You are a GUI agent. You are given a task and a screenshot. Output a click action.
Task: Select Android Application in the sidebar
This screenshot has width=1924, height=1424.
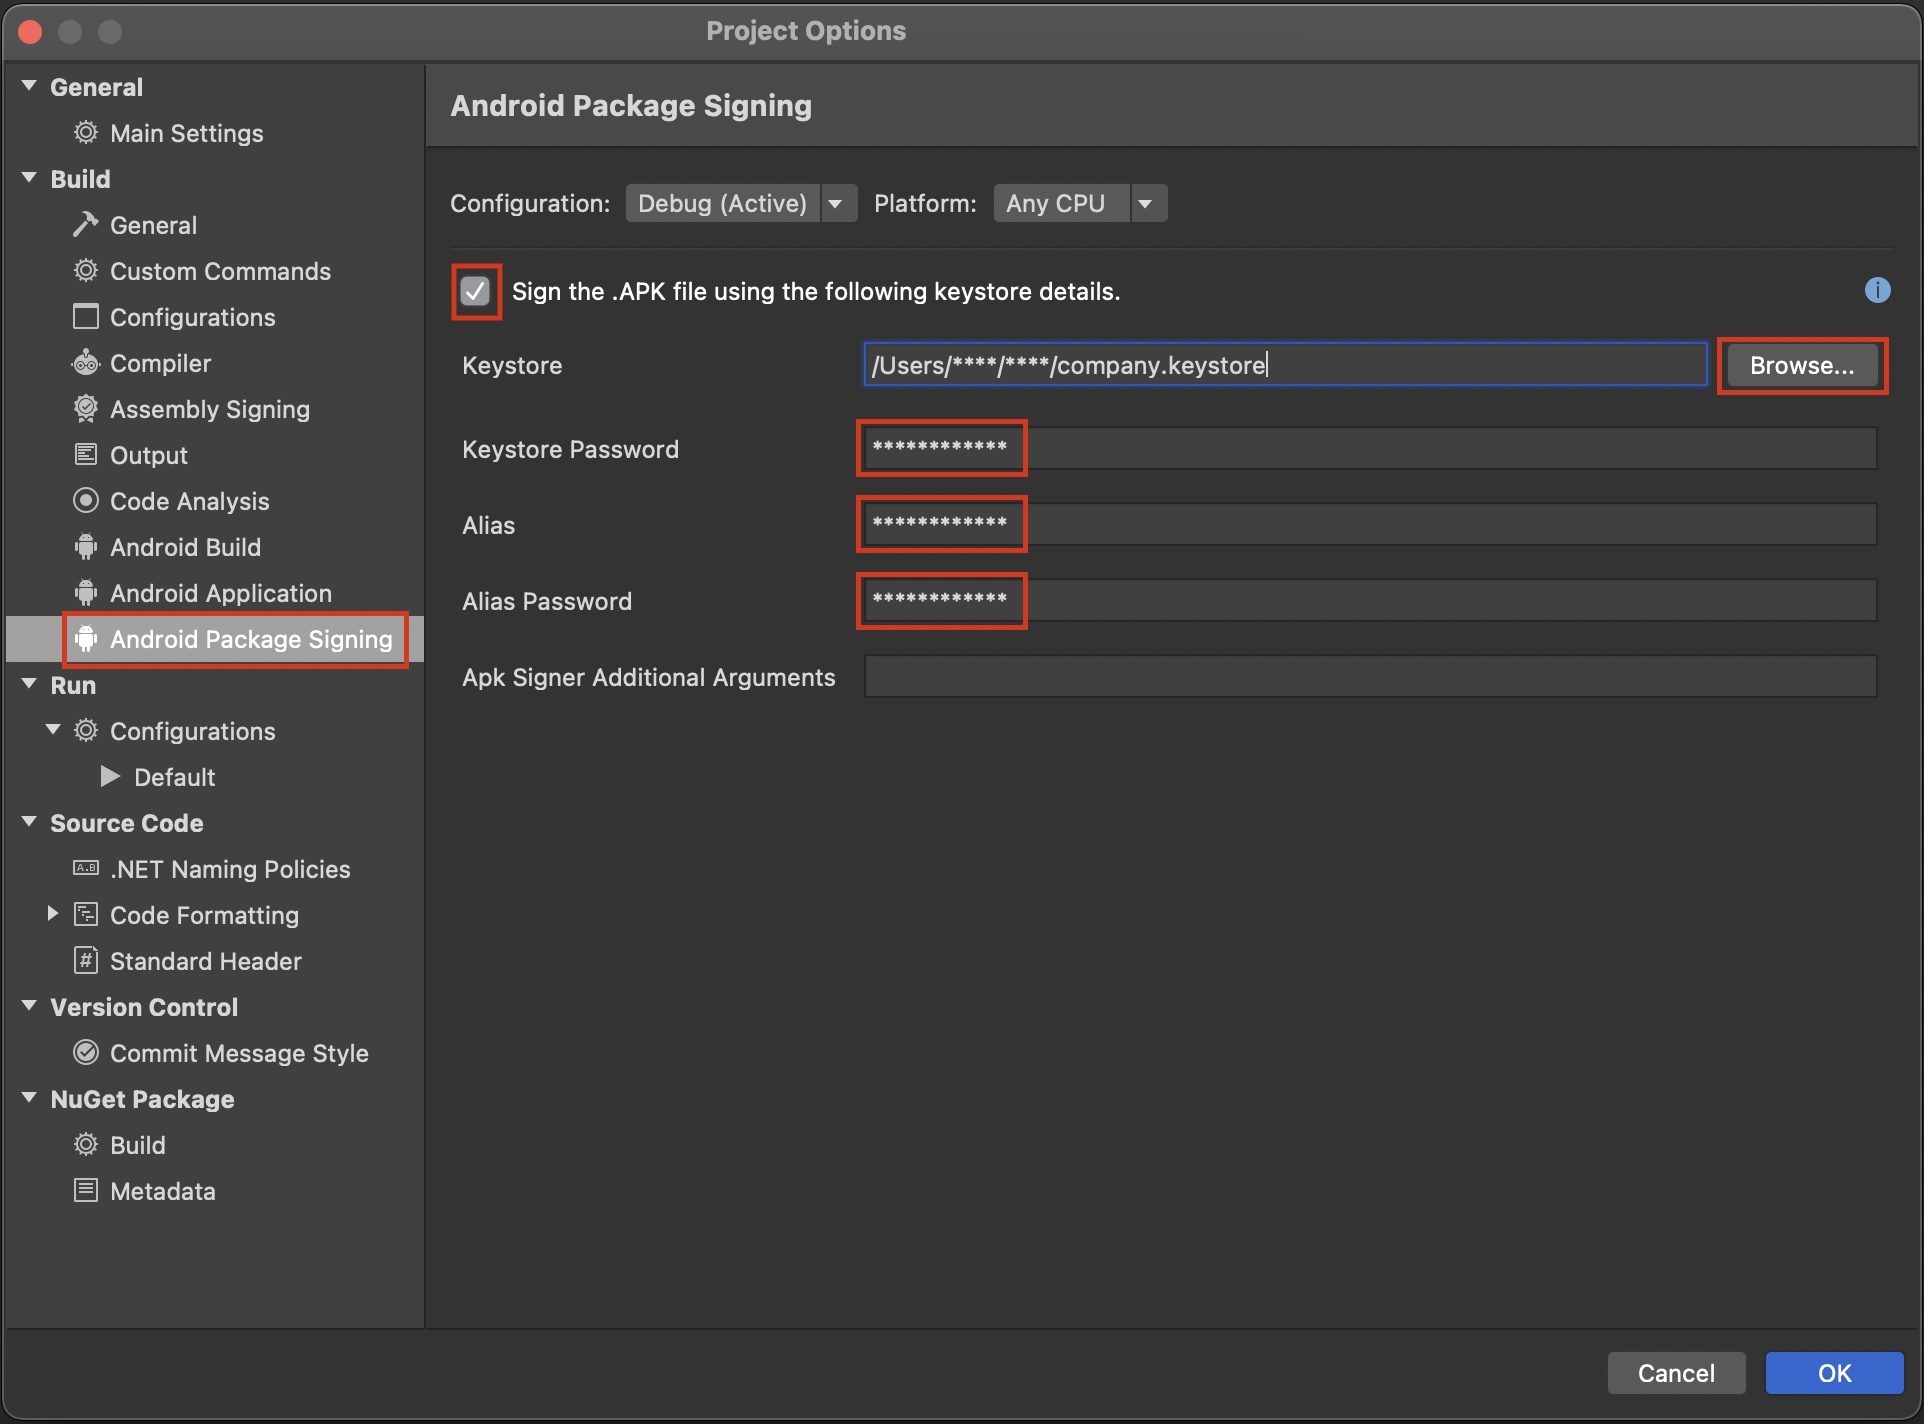point(220,593)
